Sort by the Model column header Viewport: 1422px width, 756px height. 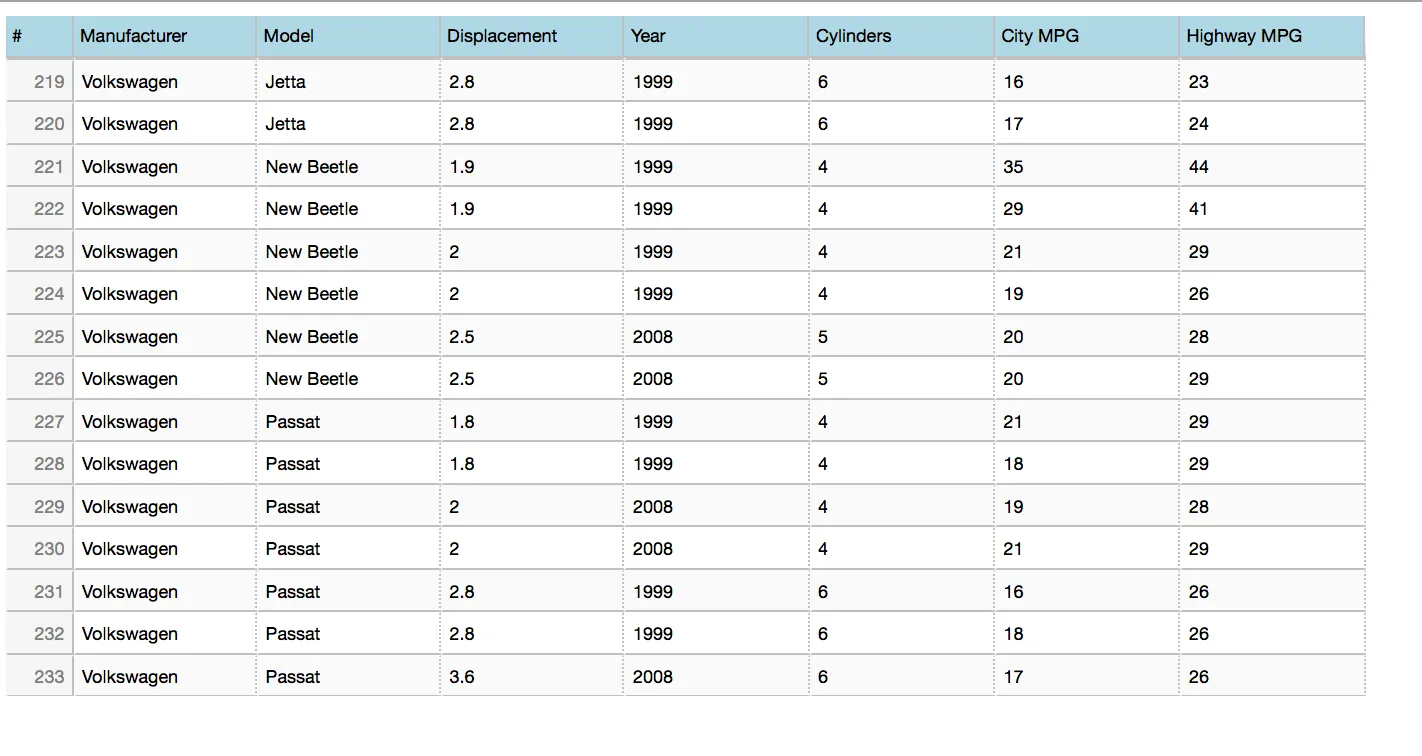(348, 37)
